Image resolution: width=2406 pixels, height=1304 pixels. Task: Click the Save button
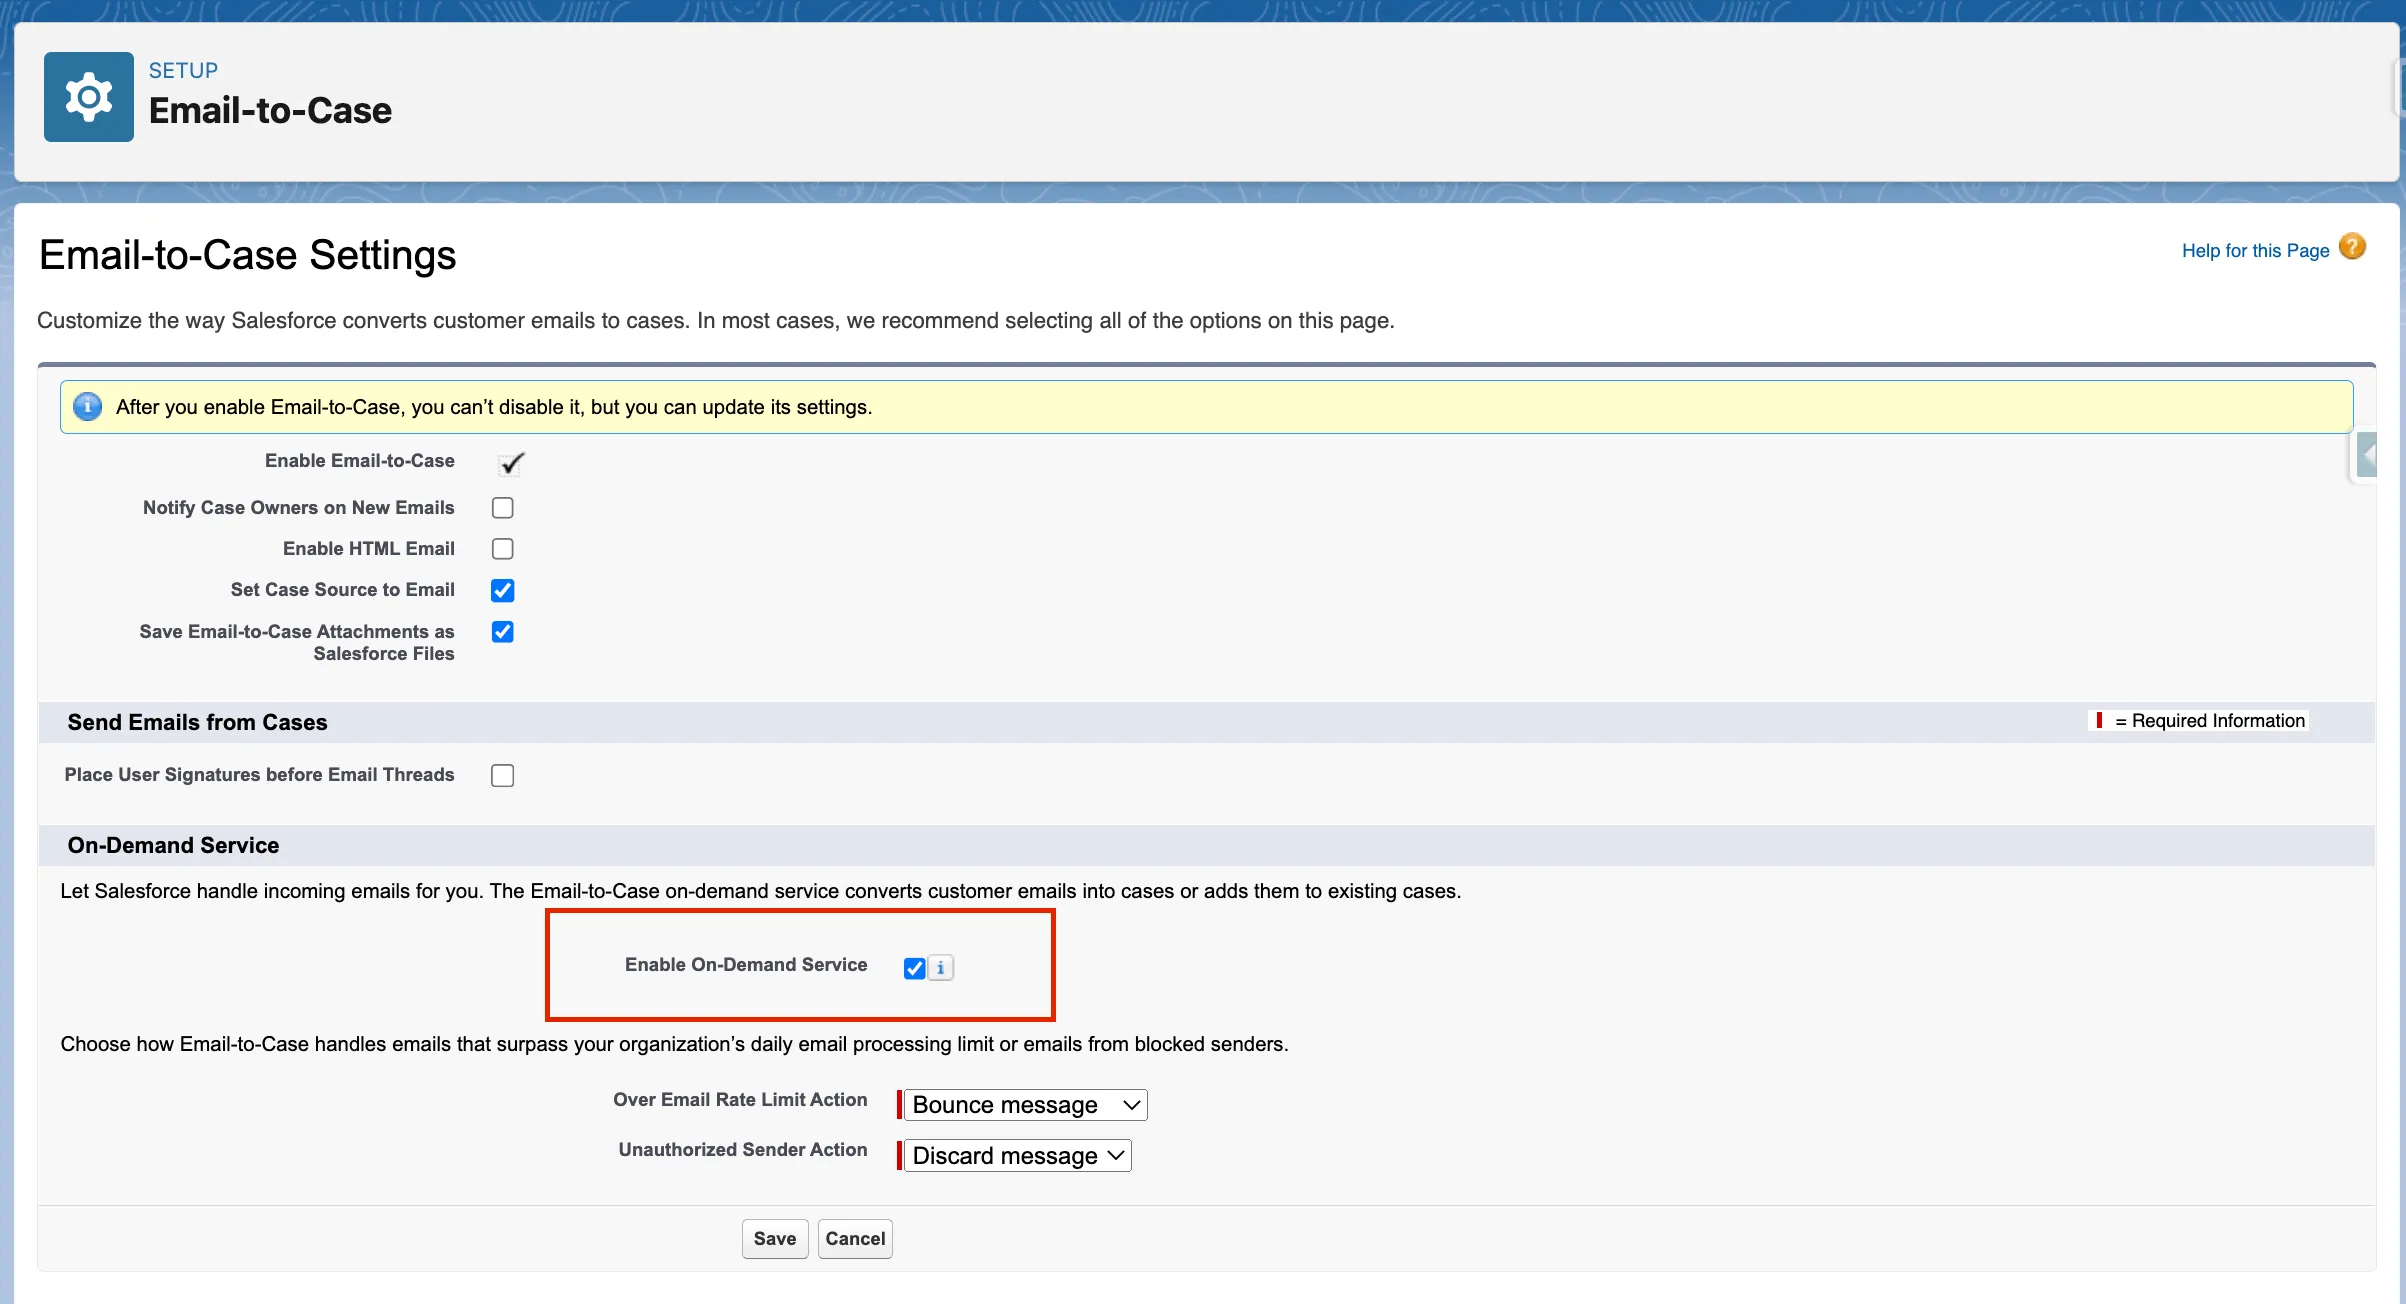[774, 1238]
